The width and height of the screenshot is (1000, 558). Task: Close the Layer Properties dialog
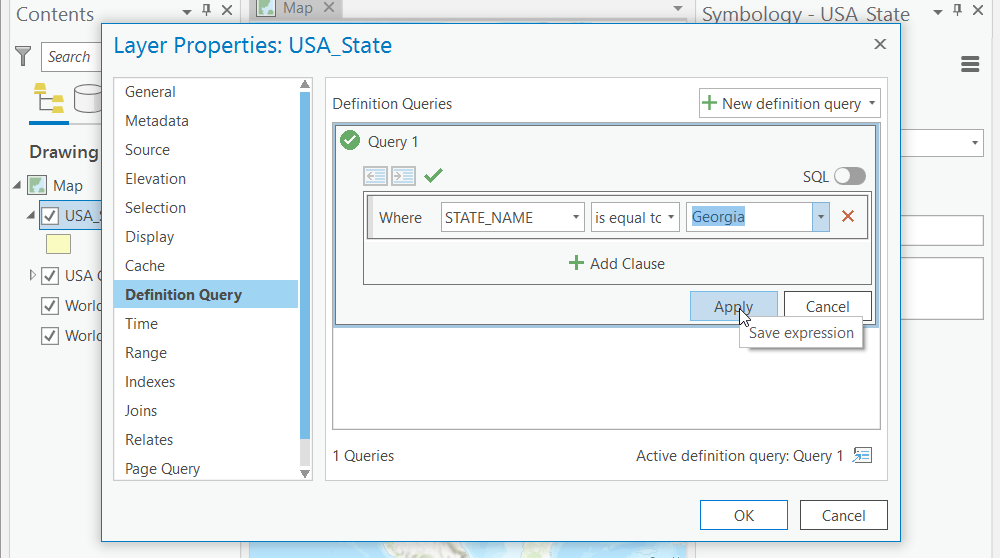[880, 44]
